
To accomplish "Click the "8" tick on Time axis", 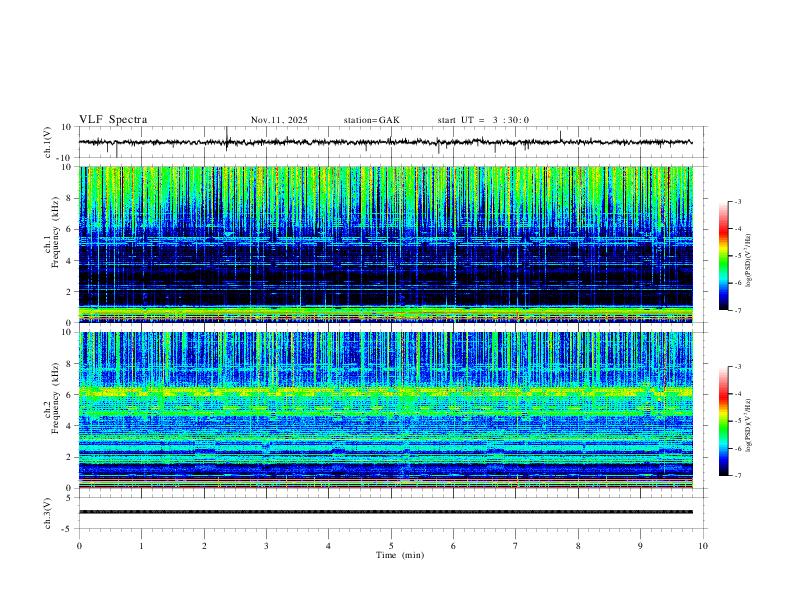I will tap(578, 546).
